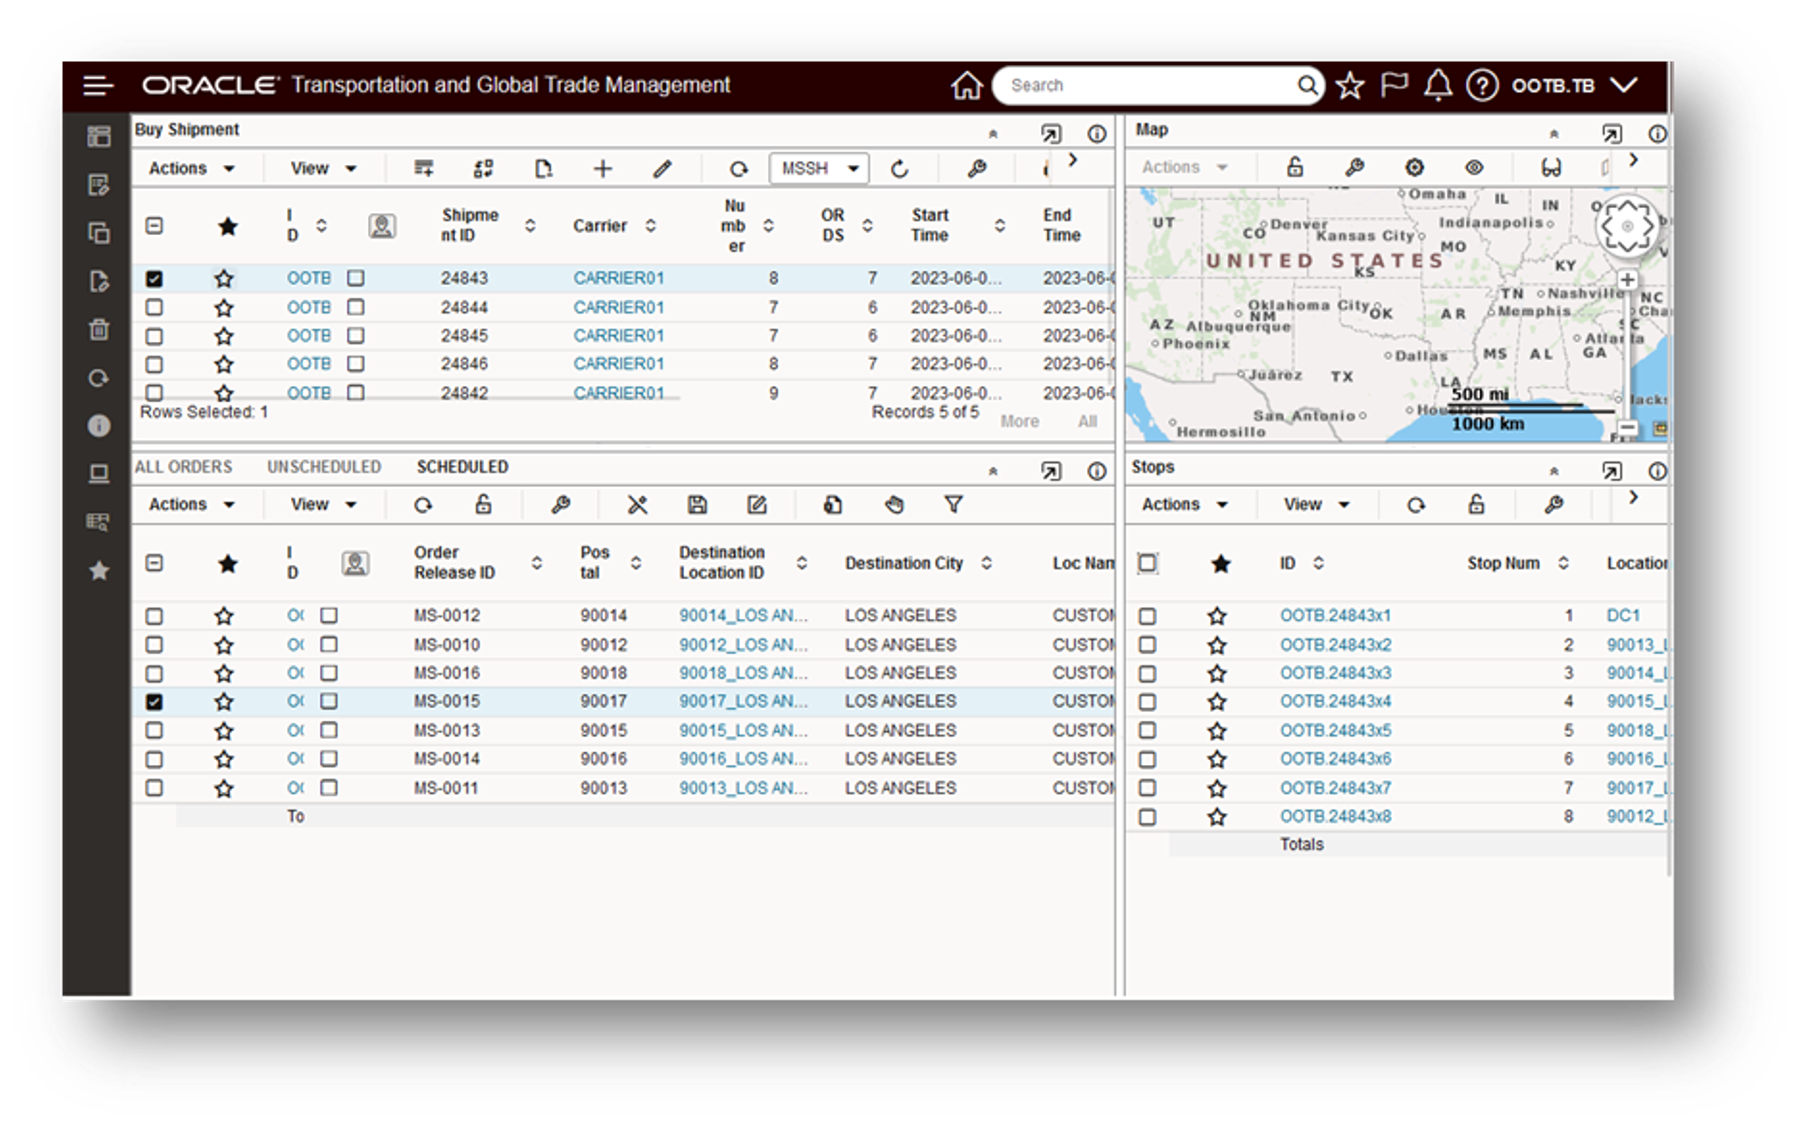1799x1125 pixels.
Task: Open the favorites star at bottom of sidebar
Action: pyautogui.click(x=98, y=571)
